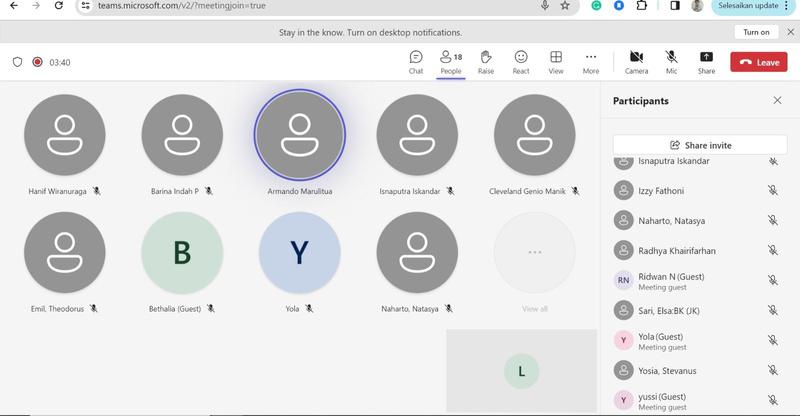The width and height of the screenshot is (800, 416).
Task: Click the recording indicator icon
Action: click(x=37, y=62)
